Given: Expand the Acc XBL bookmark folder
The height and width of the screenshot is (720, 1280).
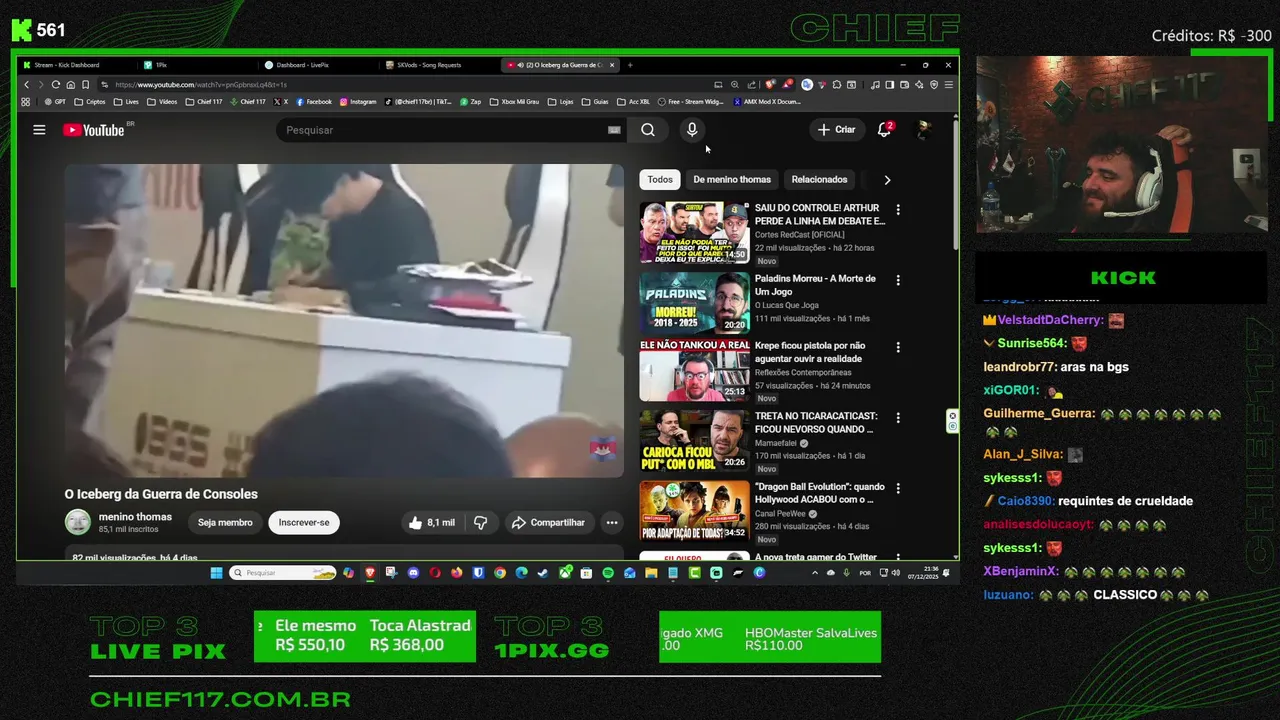Looking at the screenshot, I should [633, 102].
